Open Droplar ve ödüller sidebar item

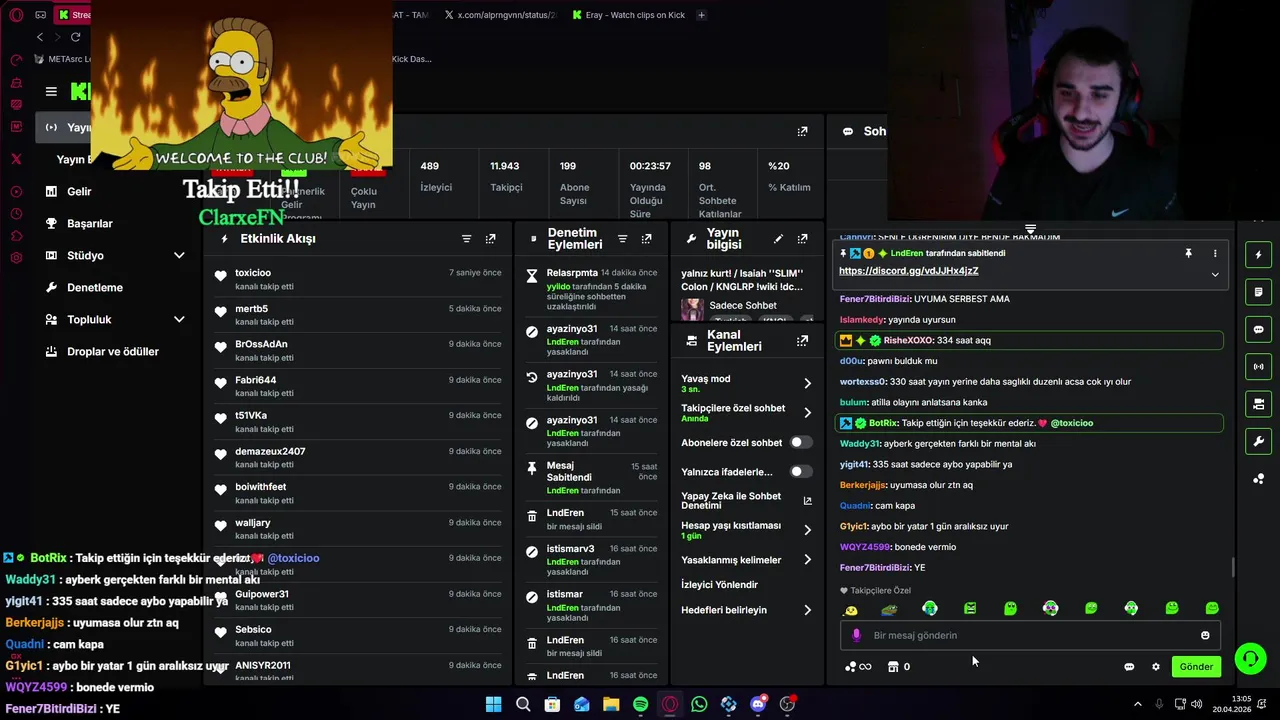click(112, 352)
